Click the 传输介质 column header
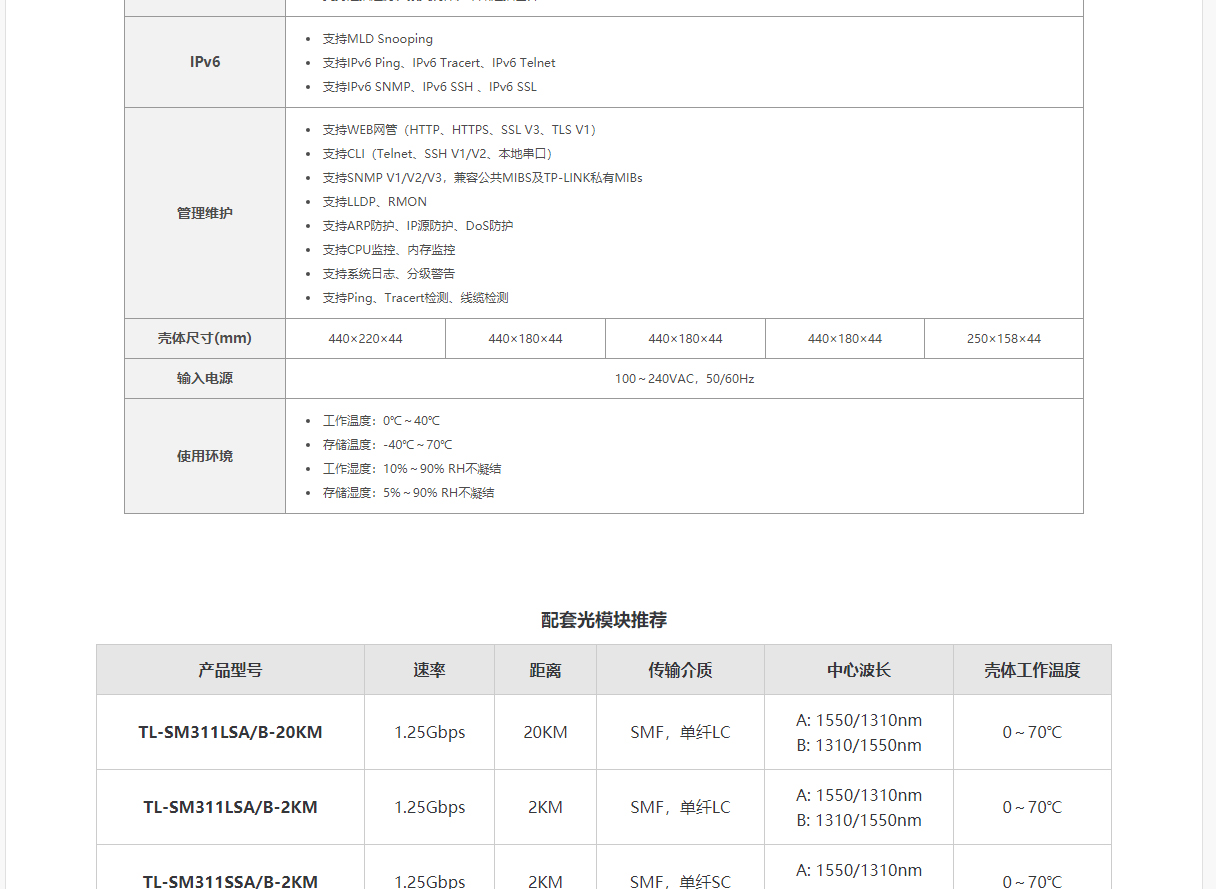The height and width of the screenshot is (889, 1216). click(680, 670)
